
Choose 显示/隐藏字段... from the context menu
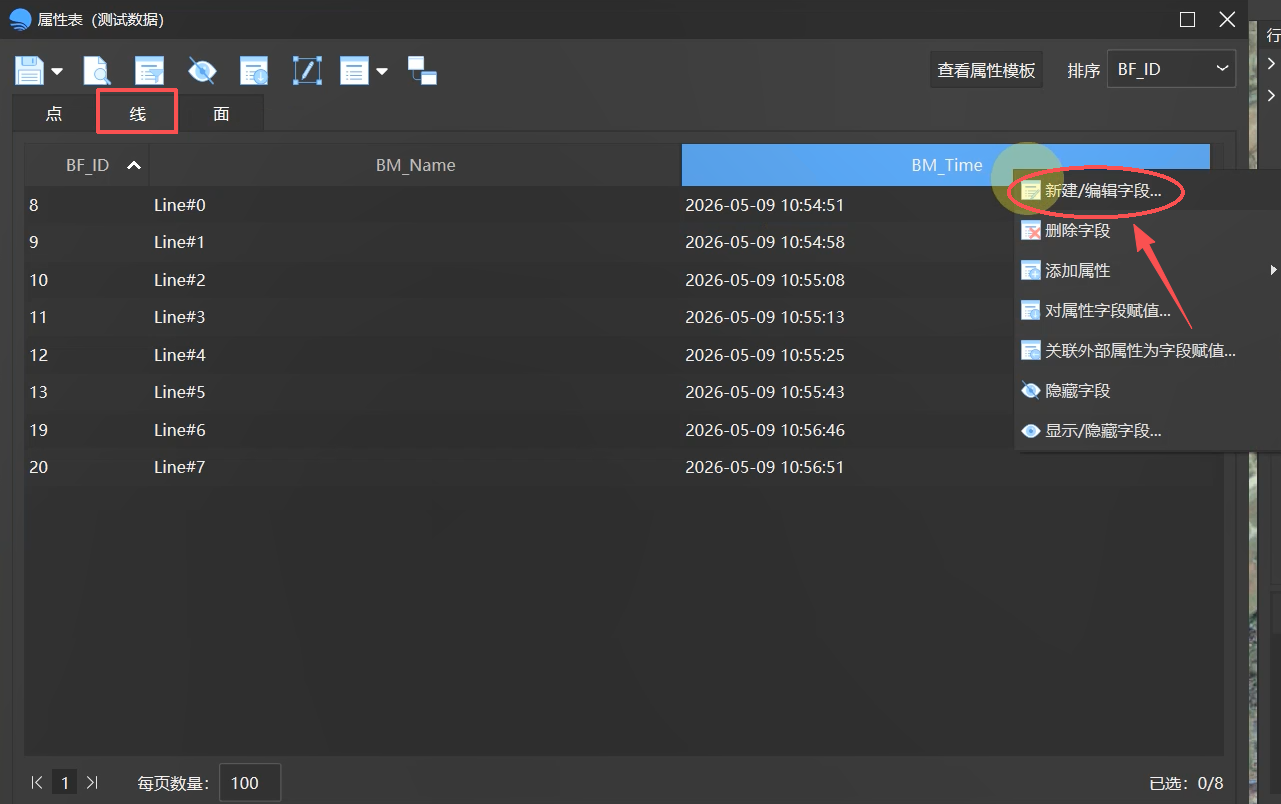1103,431
